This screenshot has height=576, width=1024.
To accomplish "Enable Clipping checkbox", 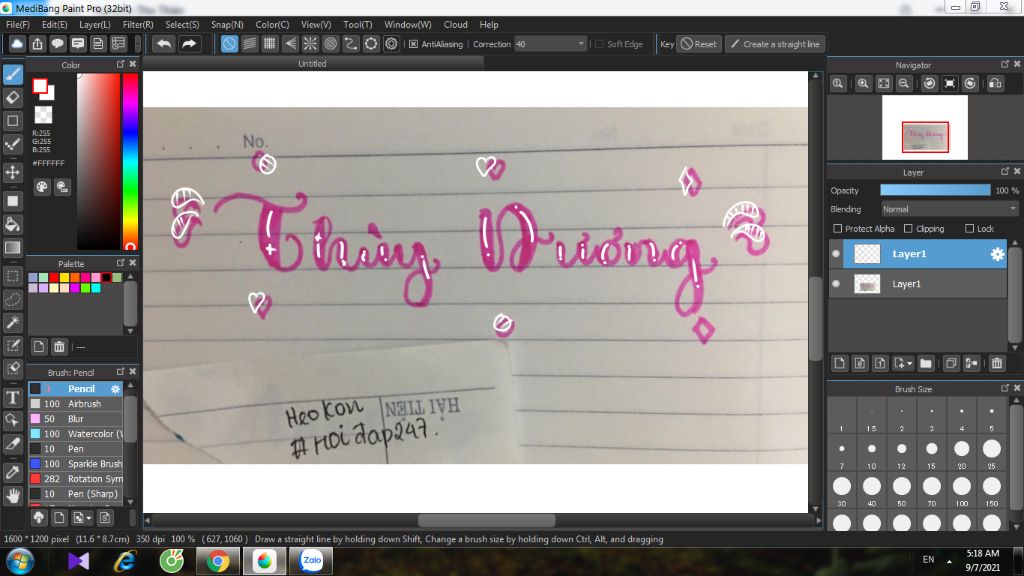I will tap(908, 229).
